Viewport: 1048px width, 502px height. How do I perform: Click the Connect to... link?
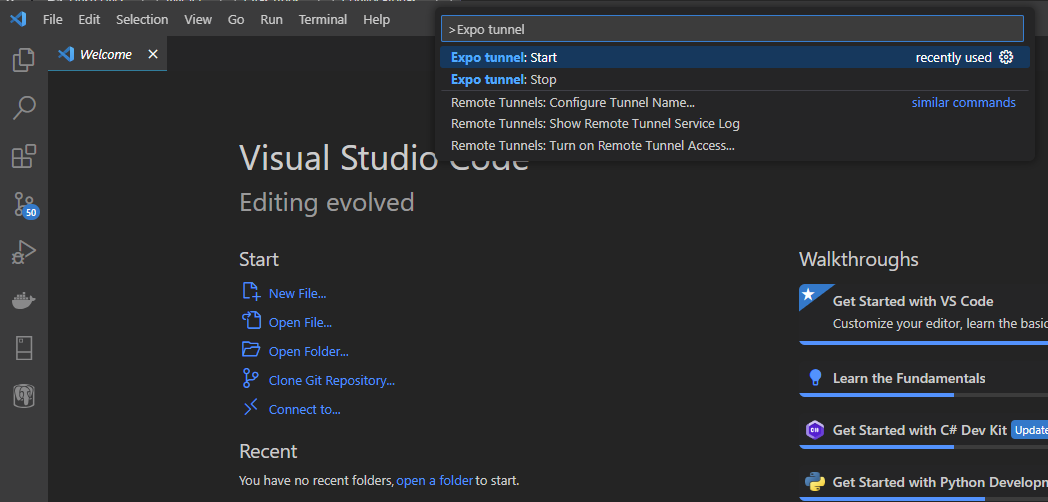[x=305, y=410]
